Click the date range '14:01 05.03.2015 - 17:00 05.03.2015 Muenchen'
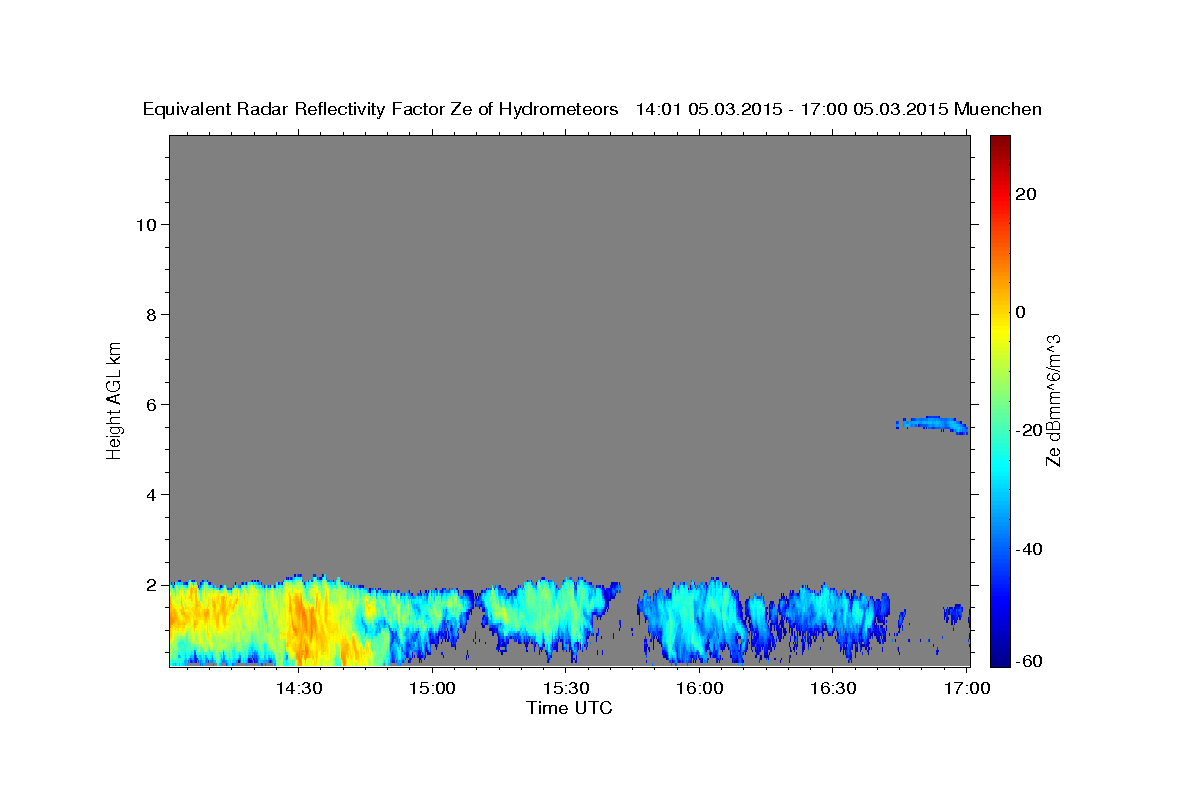 839,109
